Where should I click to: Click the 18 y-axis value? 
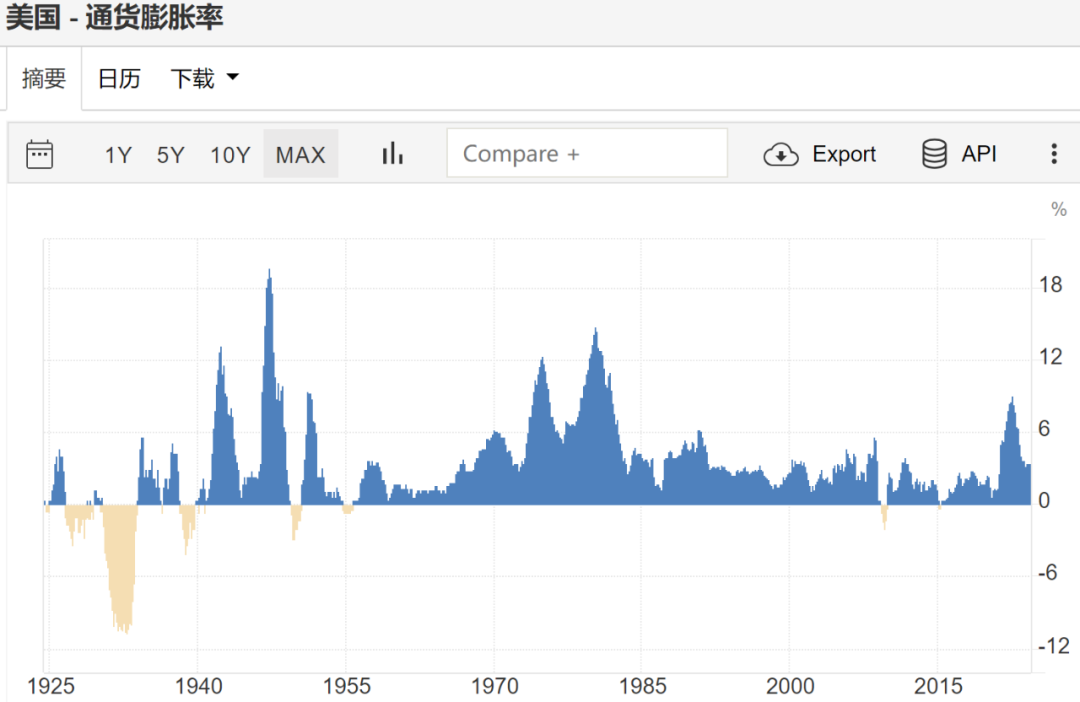[1050, 285]
